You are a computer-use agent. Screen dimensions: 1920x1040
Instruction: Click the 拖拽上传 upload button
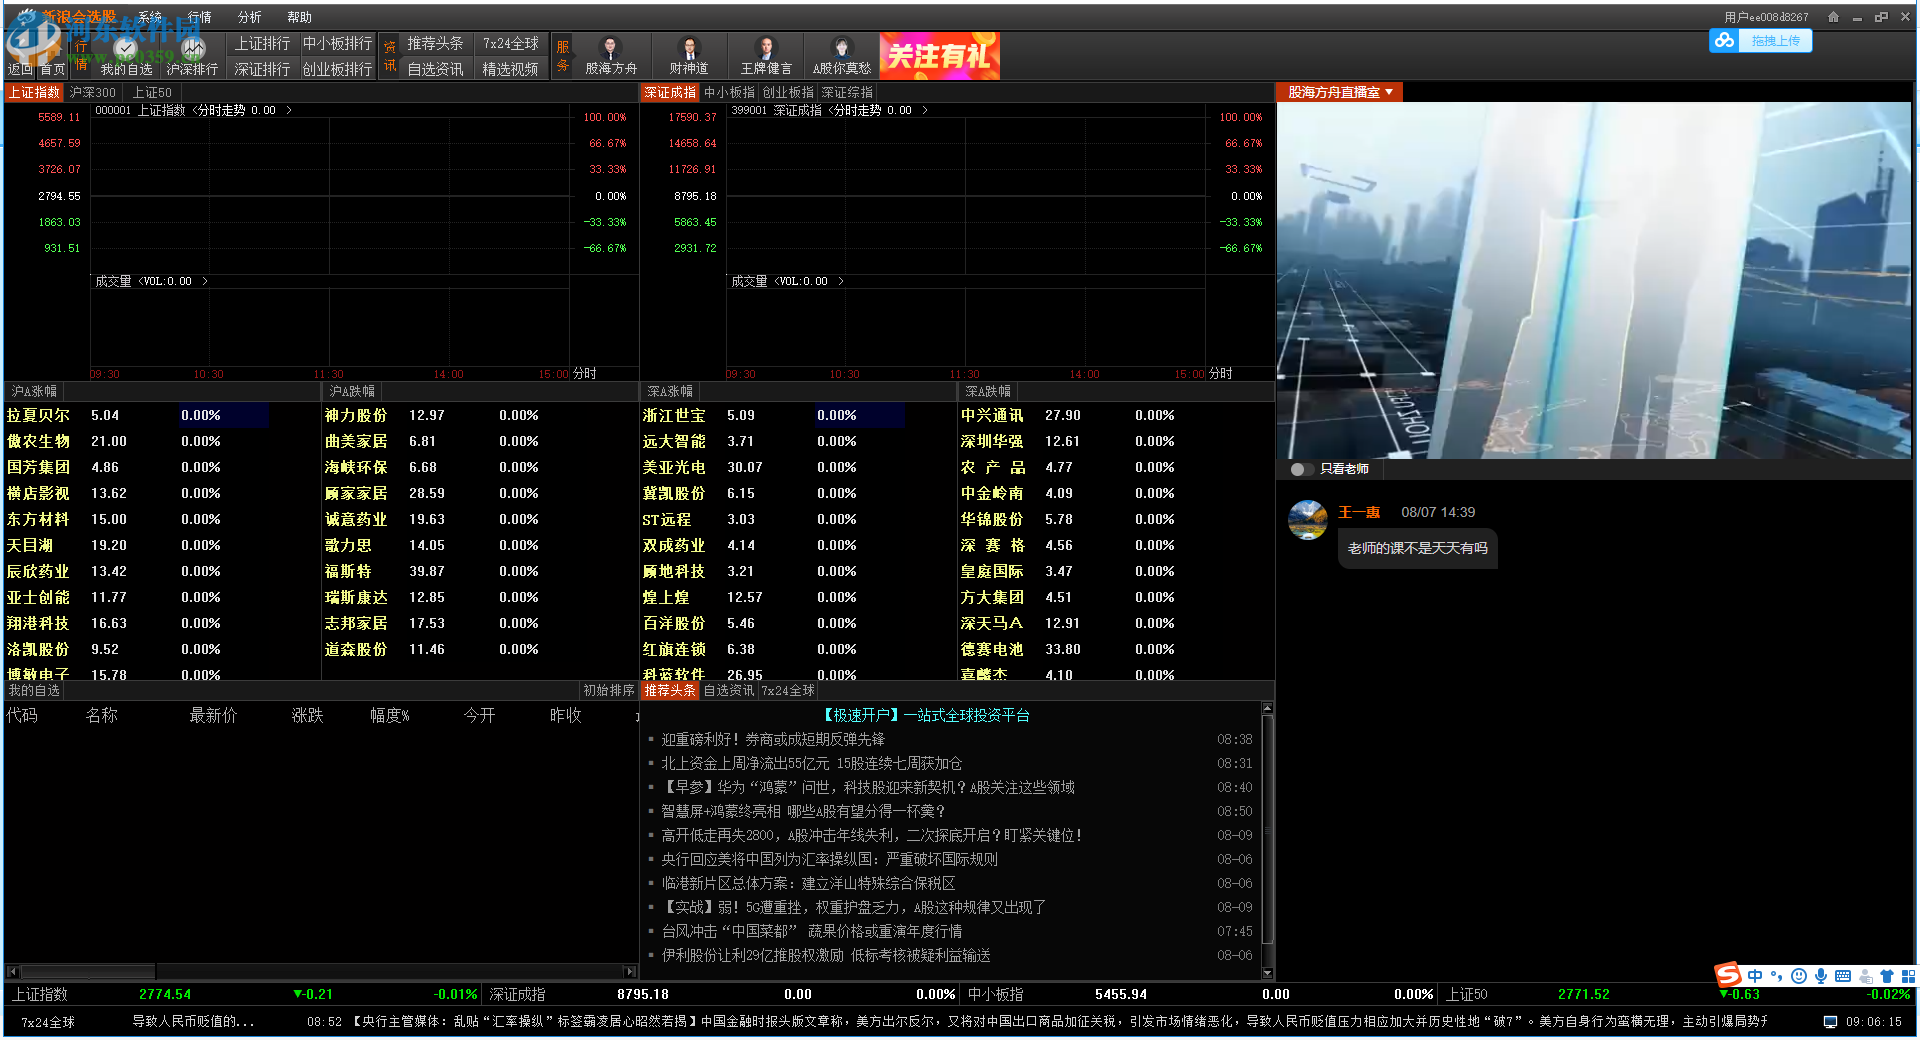(x=1775, y=41)
